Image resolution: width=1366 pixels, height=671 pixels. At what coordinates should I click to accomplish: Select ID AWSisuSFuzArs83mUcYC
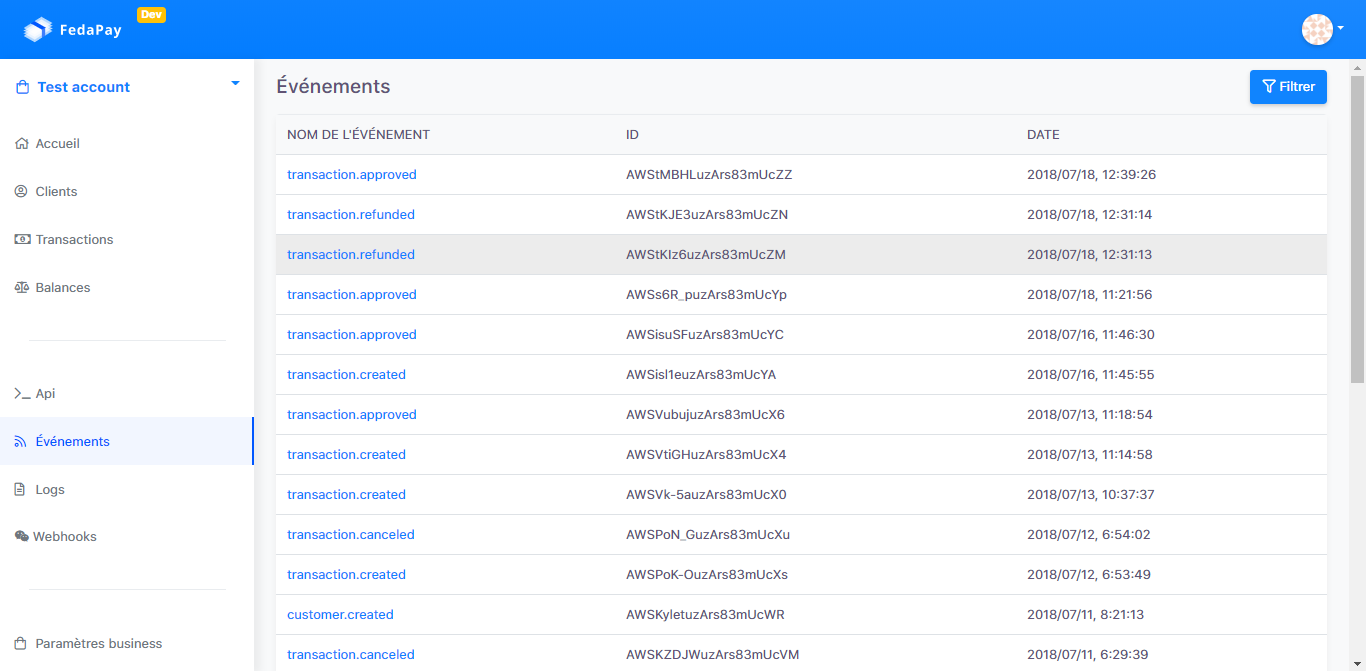[x=705, y=334]
